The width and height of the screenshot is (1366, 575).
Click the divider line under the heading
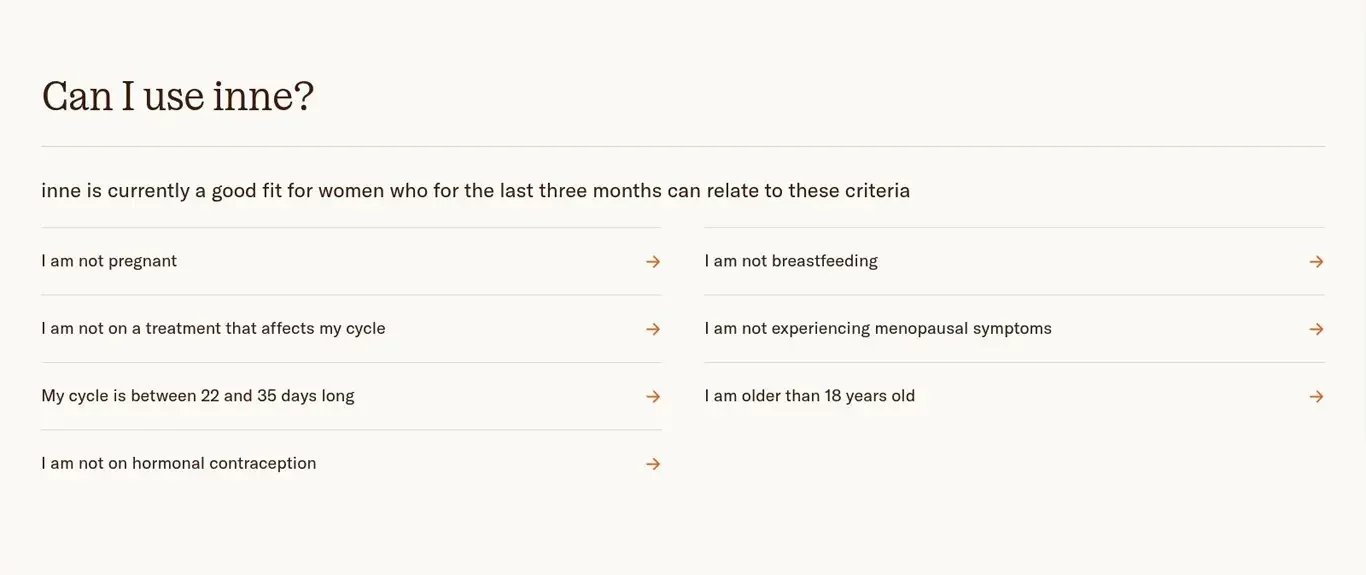click(x=683, y=146)
